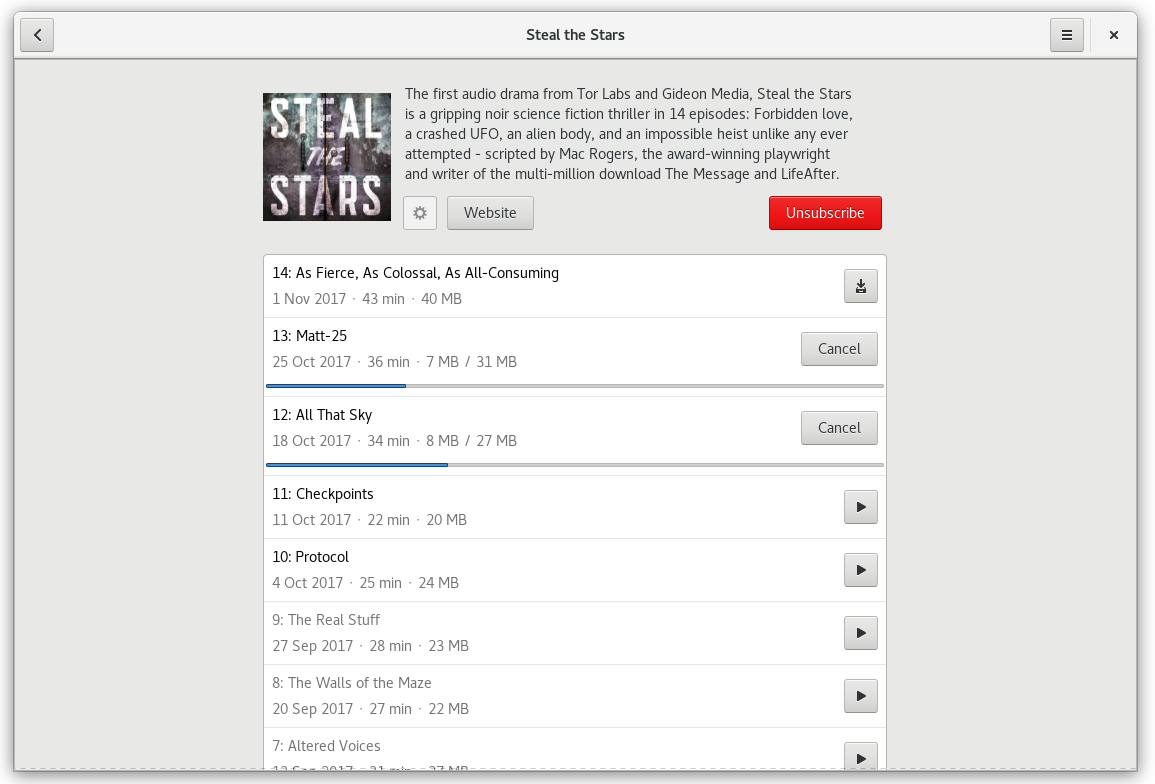
Task: Play episode 10 Protocol
Action: tap(860, 570)
